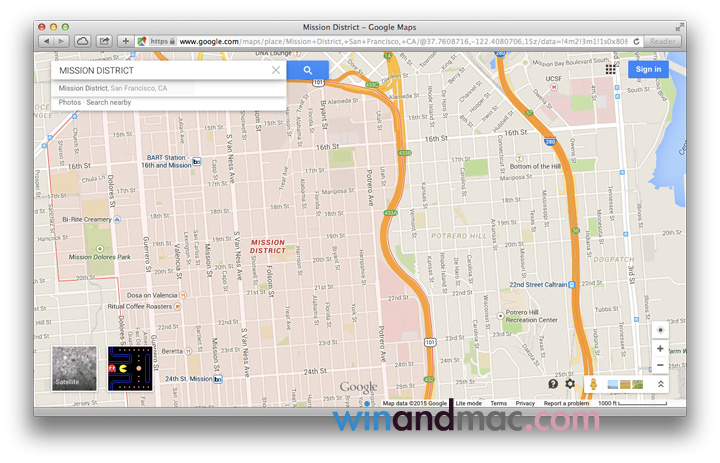720x463 pixels.
Task: Click Search nearby link
Action: tap(108, 102)
